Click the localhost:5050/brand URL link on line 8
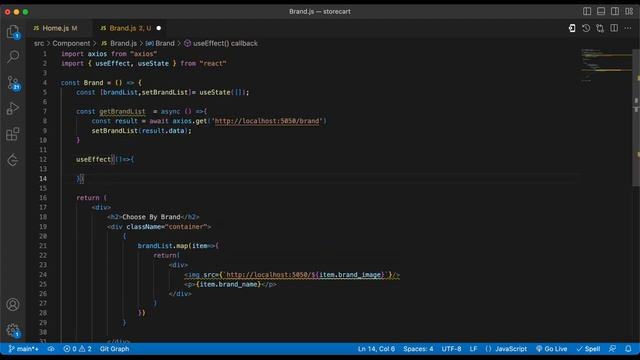This screenshot has height=360, width=640. coord(267,121)
